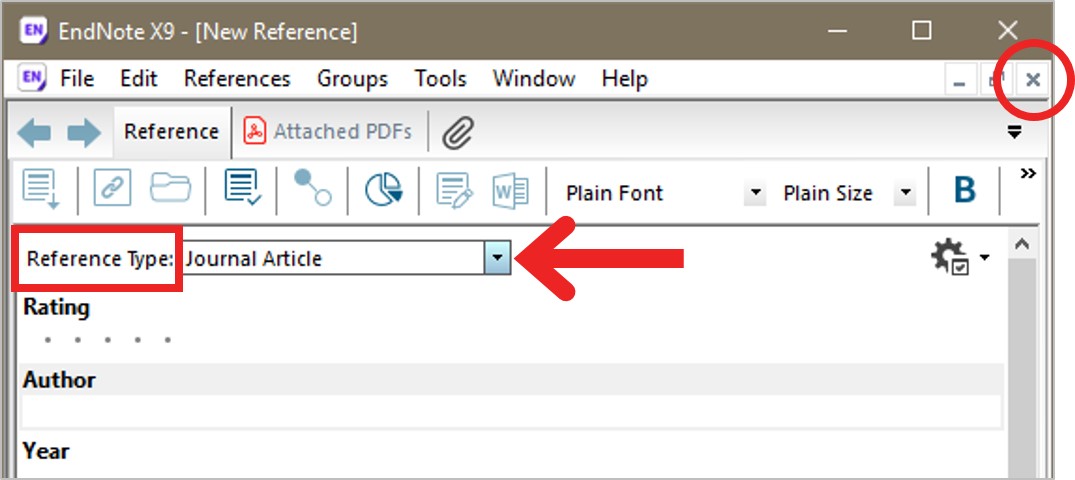1075x480 pixels.
Task: Toggle Bold text formatting
Action: 965,190
